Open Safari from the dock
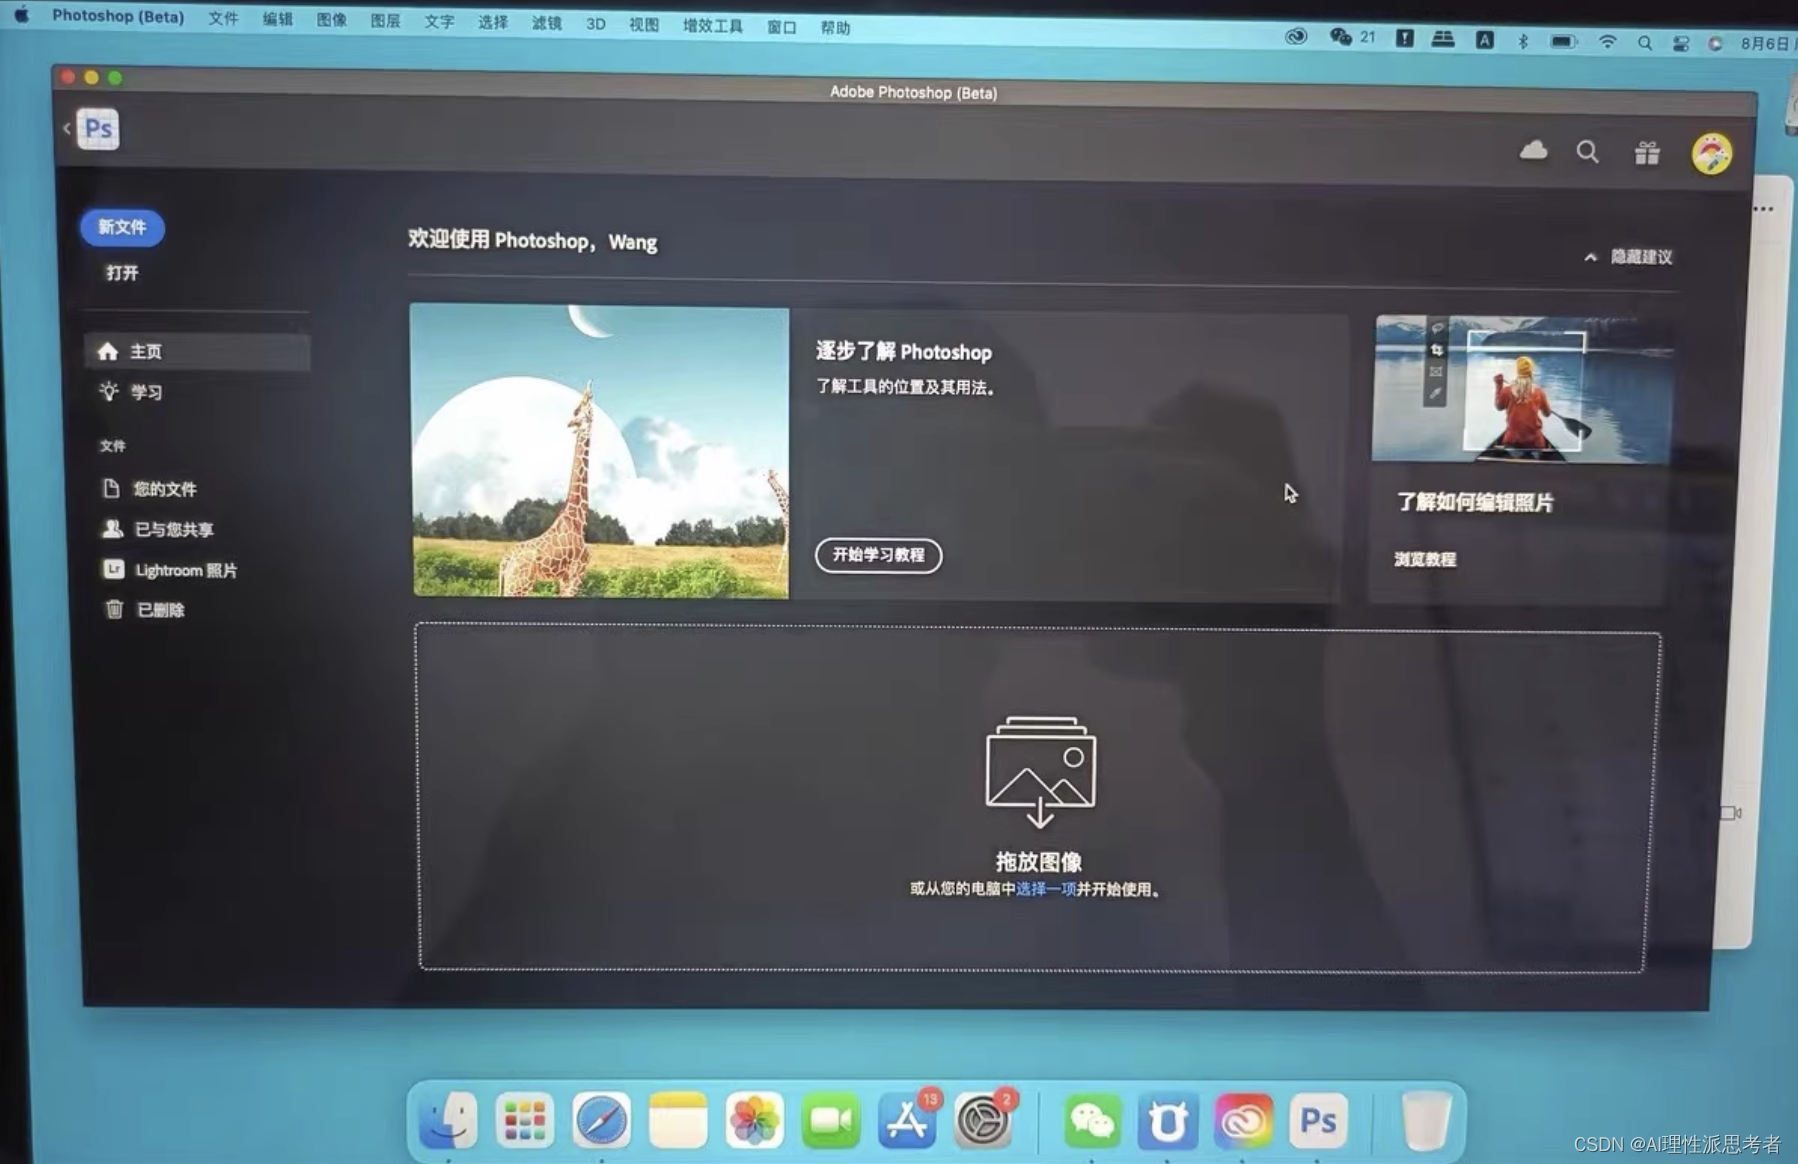Screen dimensions: 1798x1164 pos(601,1120)
